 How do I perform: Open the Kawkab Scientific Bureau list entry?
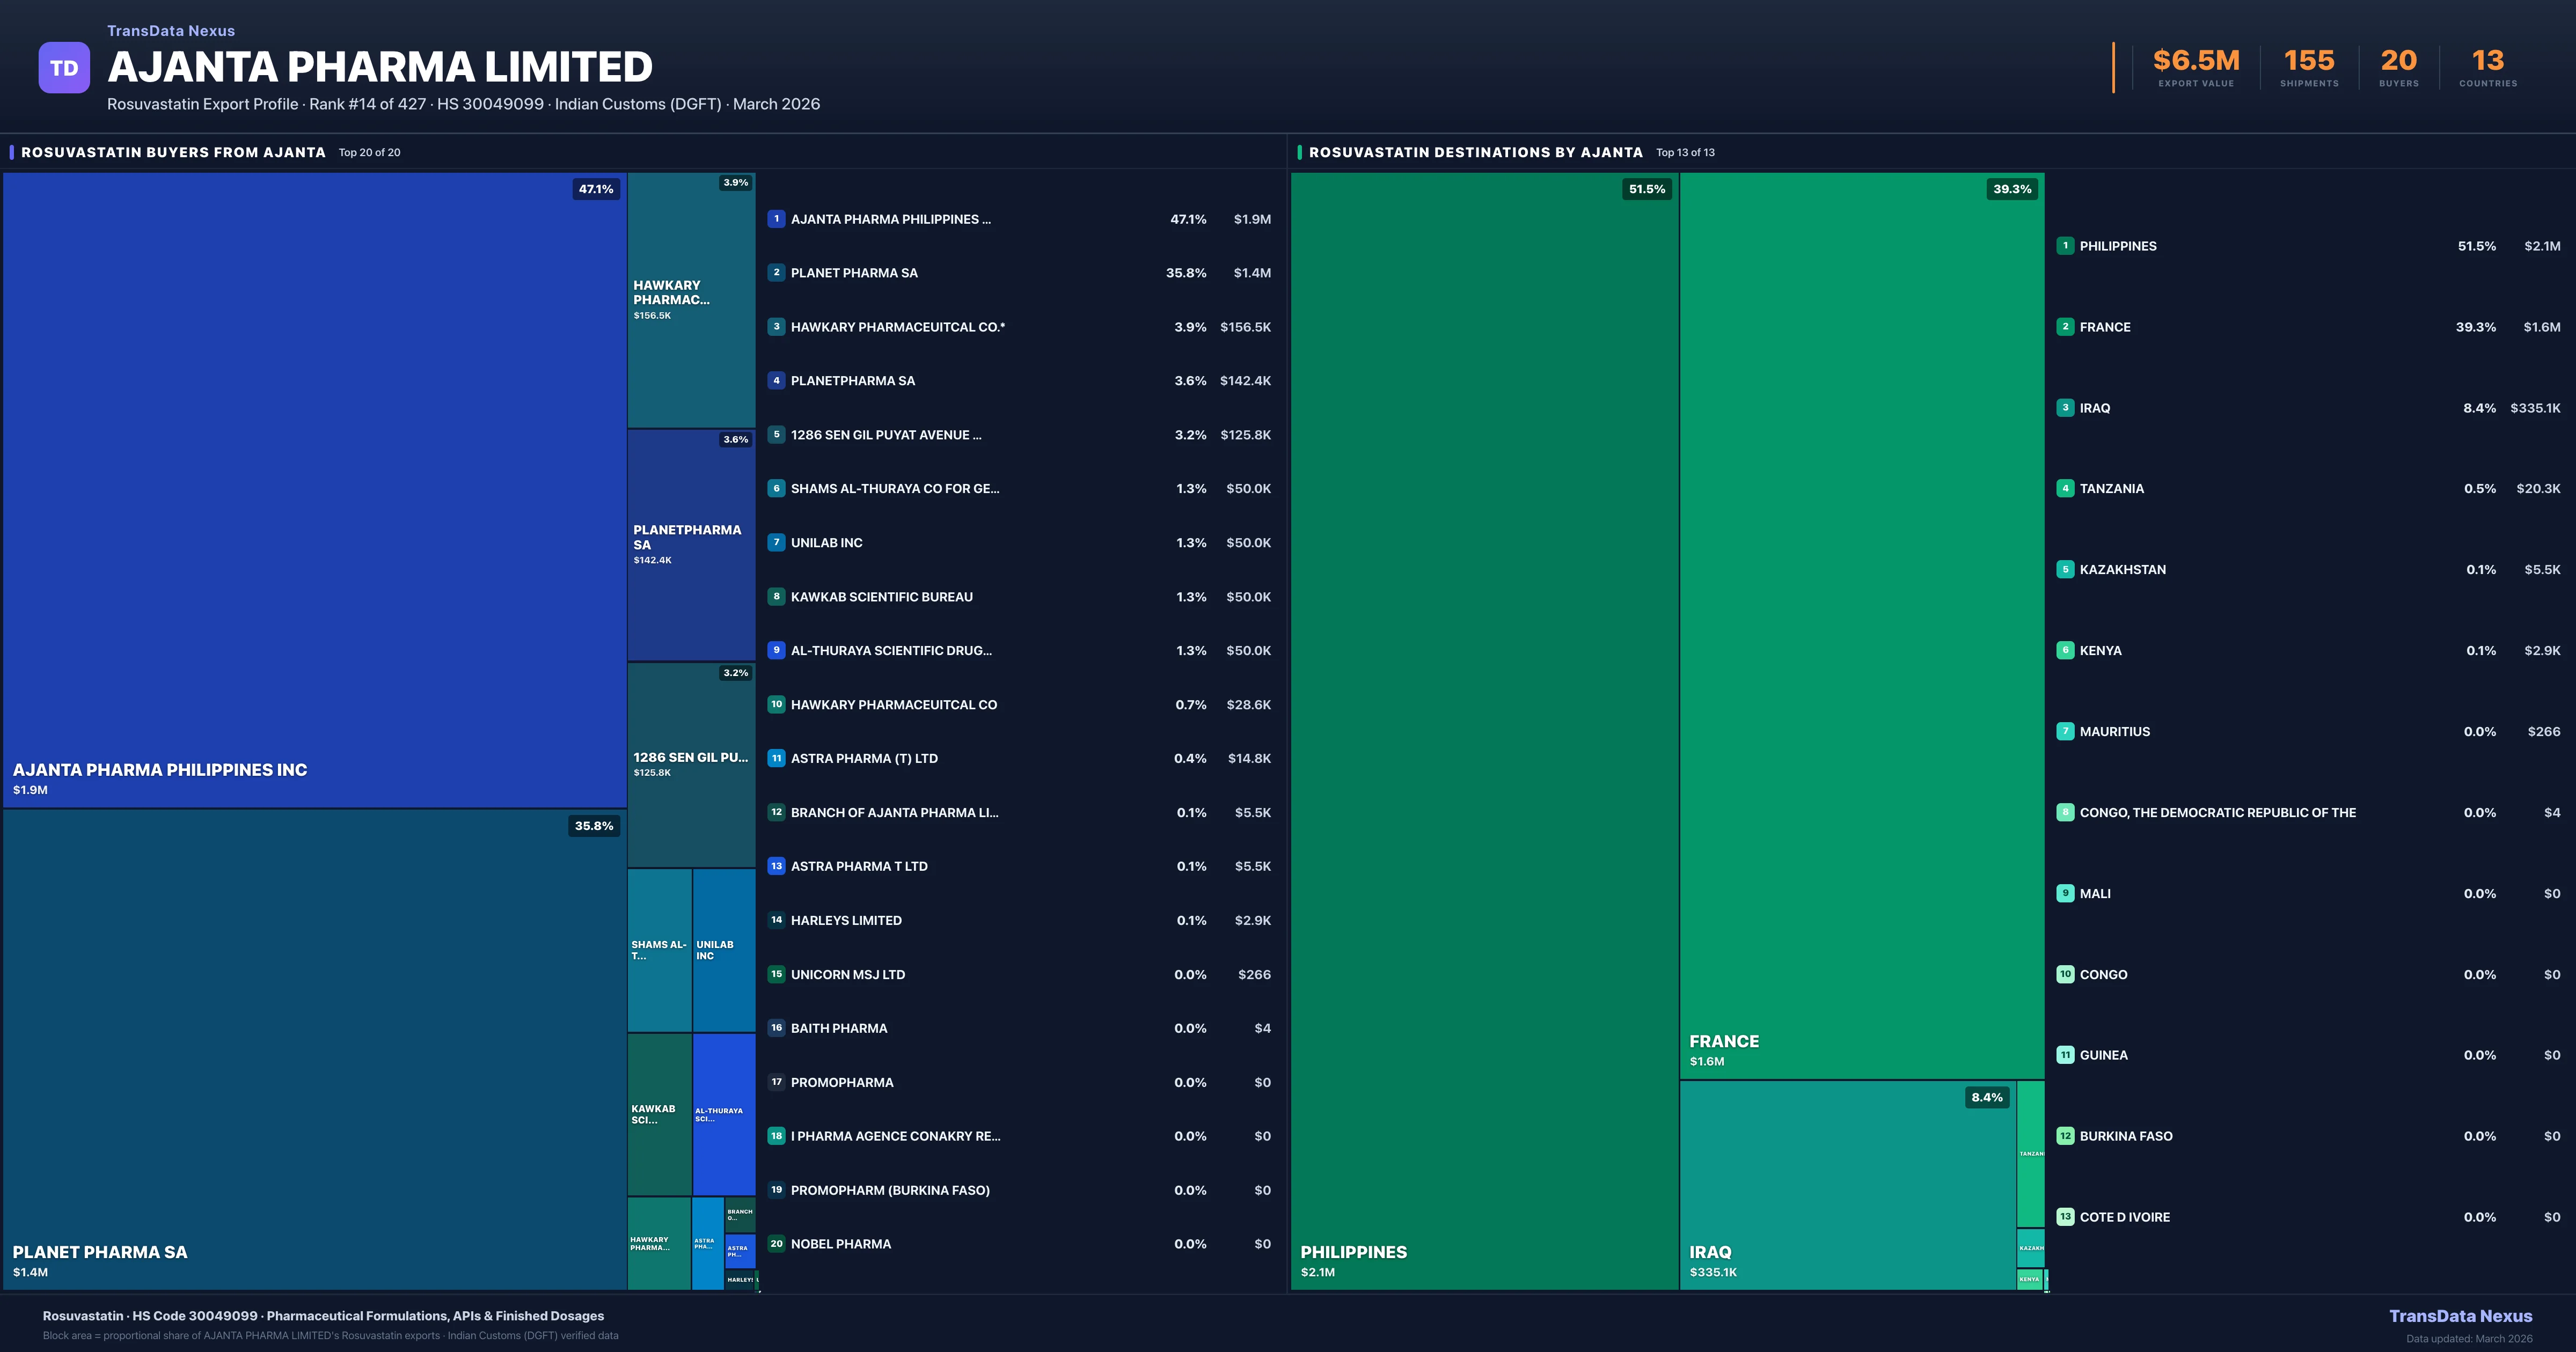881,597
